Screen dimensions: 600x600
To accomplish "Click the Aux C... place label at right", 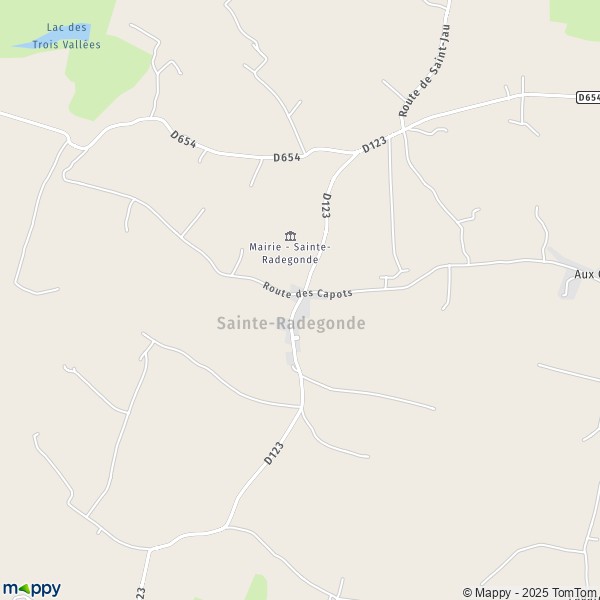I will pos(587,274).
